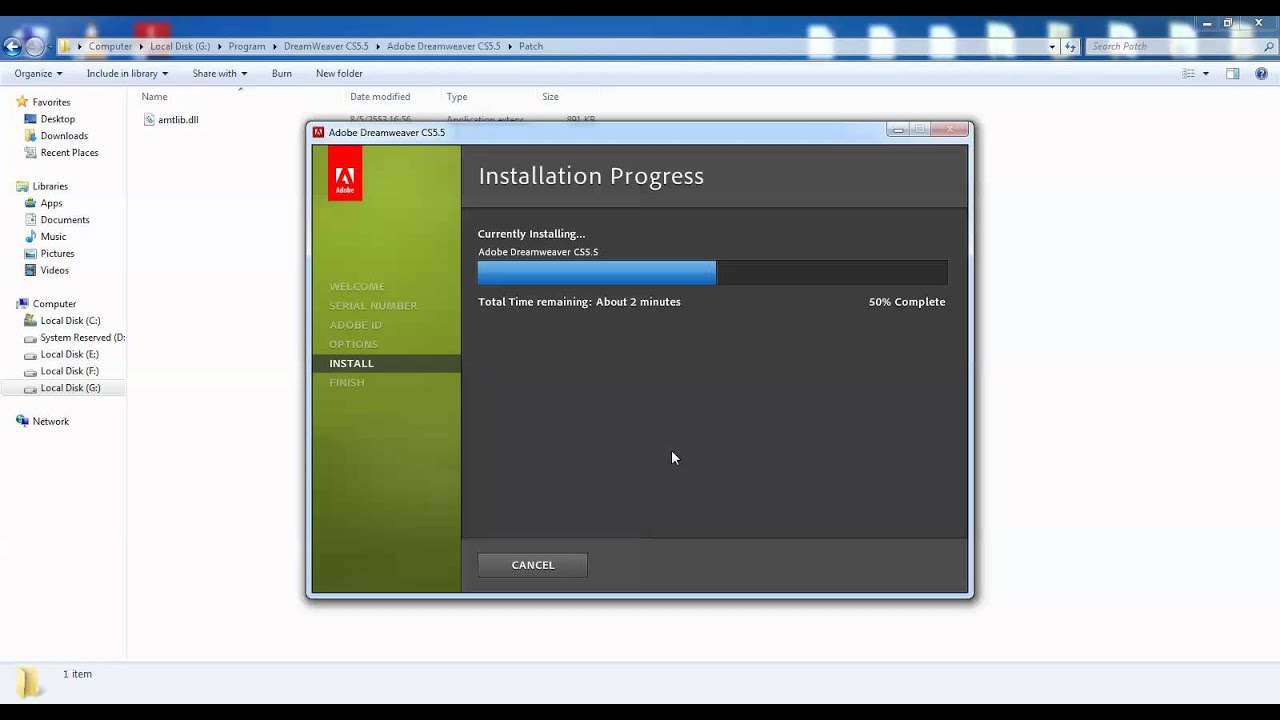Open Include in library dropdown
Viewport: 1280px width, 720px height.
point(127,73)
